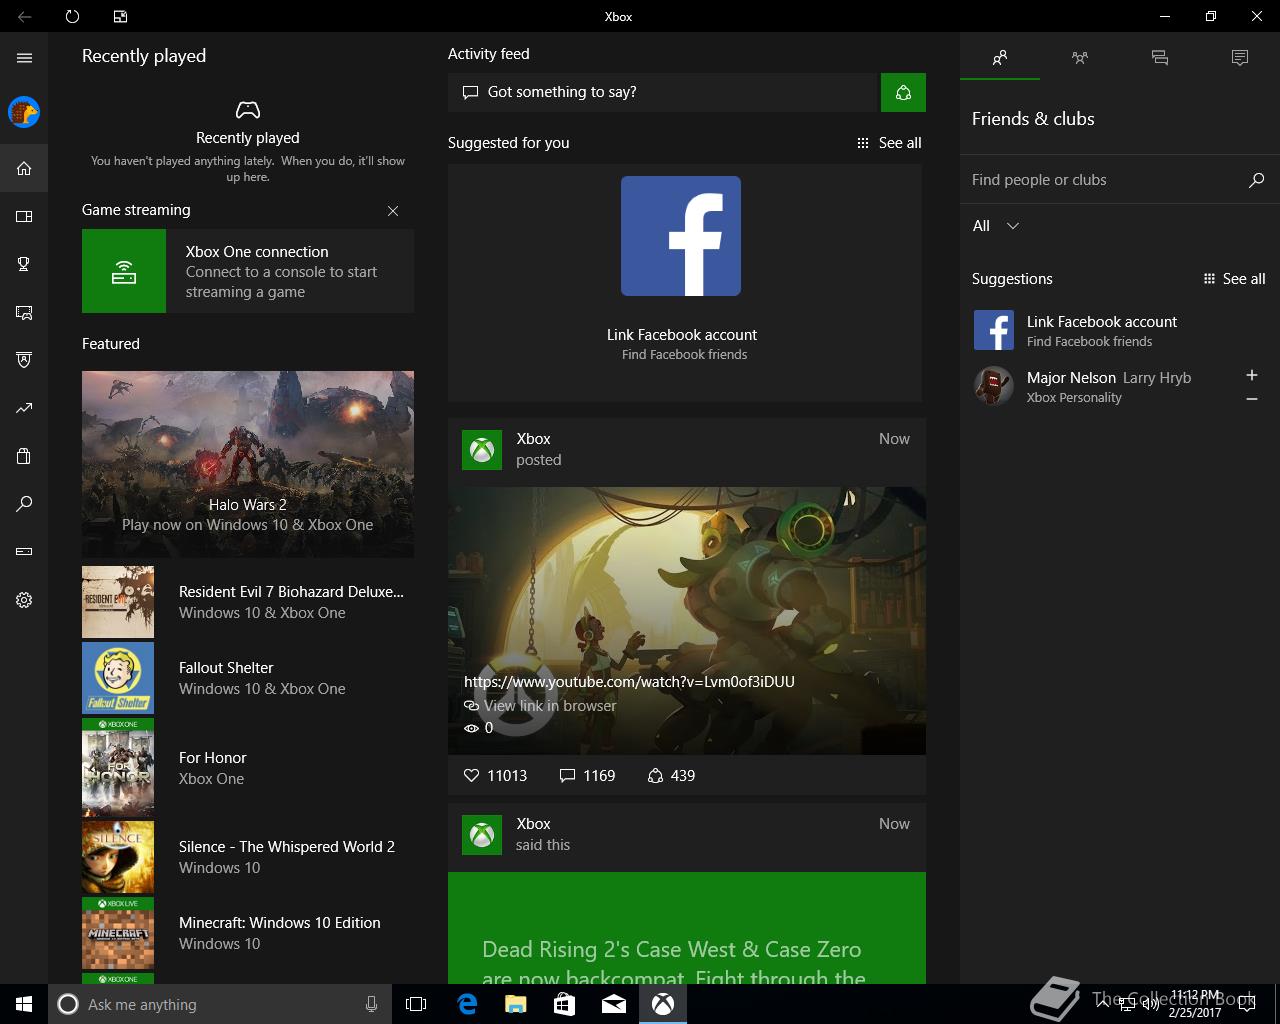Open Resident Evil 7 Biohazard Deluxe entry
Image resolution: width=1280 pixels, height=1024 pixels.
pyautogui.click(x=248, y=602)
